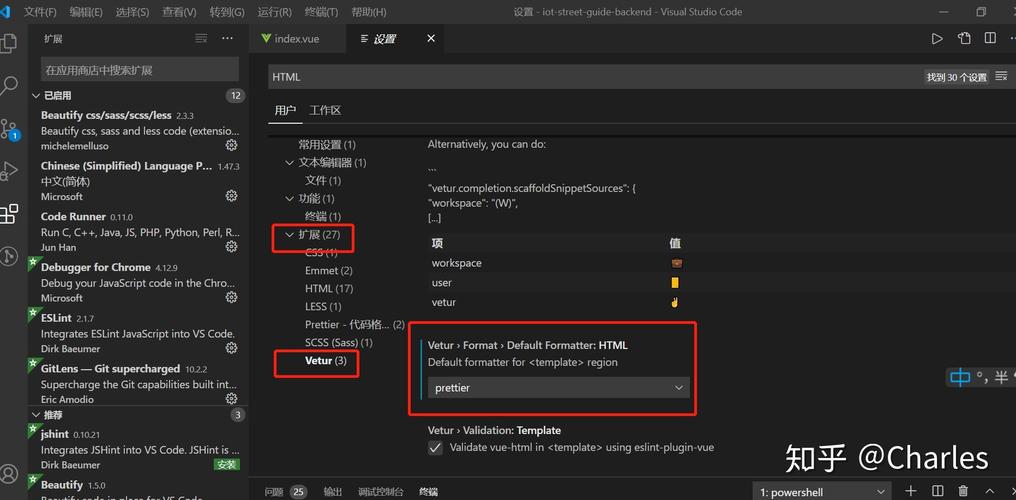Open Run and Debug view in activity bar
Image resolution: width=1016 pixels, height=500 pixels.
tap(8, 171)
